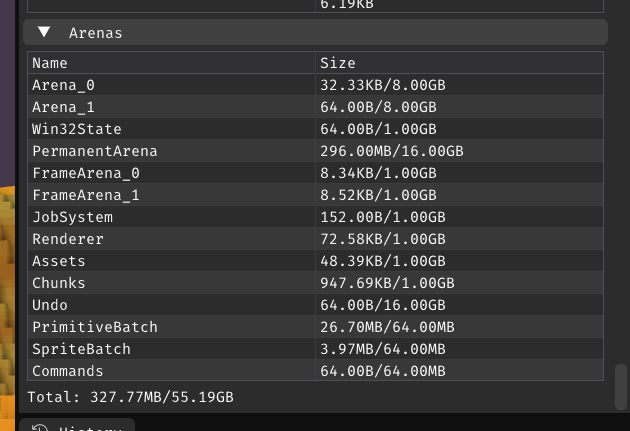Click the Commands size 64.00B/64.00MB

pos(383,371)
